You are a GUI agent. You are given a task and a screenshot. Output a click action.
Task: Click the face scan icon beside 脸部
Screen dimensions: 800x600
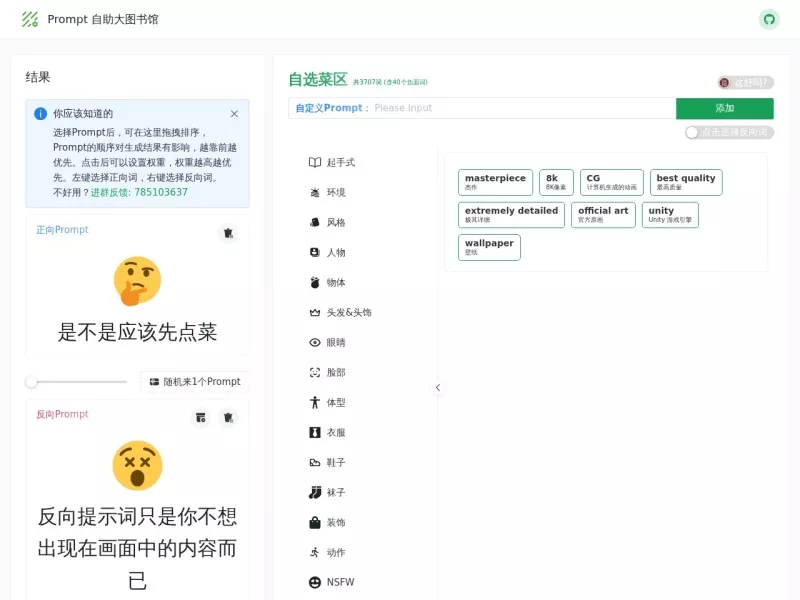315,372
